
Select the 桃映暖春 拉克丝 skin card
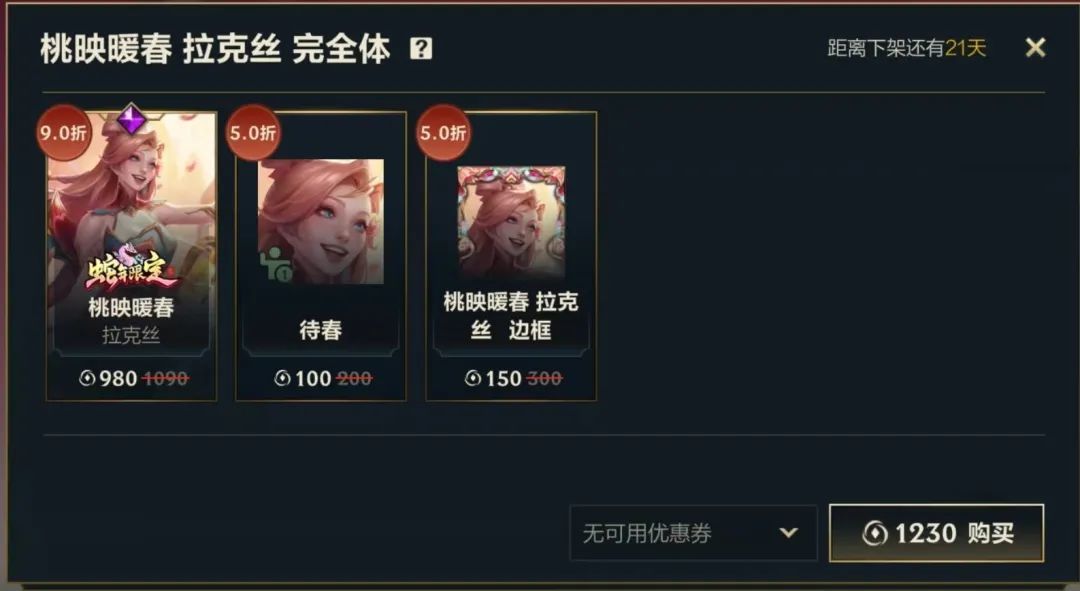[x=132, y=256]
